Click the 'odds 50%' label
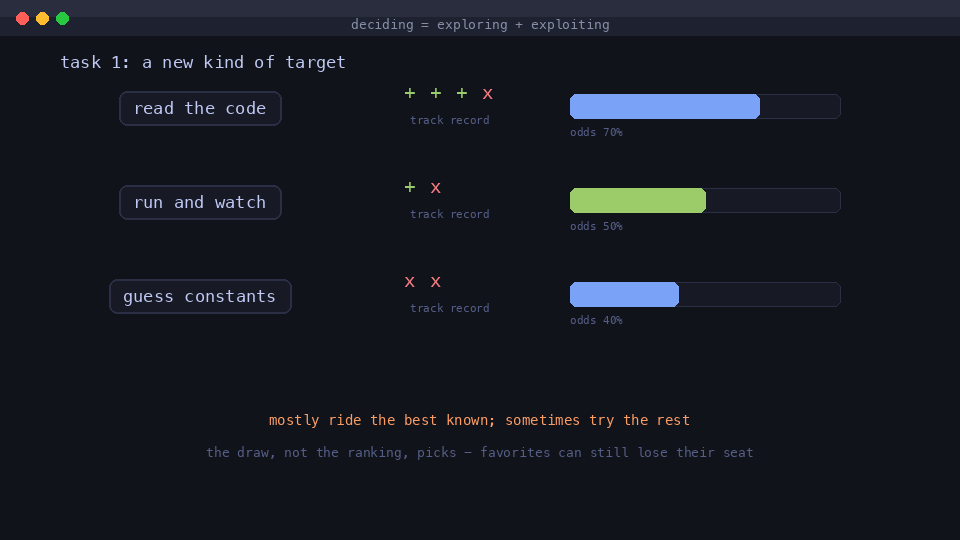960x540 pixels. [x=596, y=227]
